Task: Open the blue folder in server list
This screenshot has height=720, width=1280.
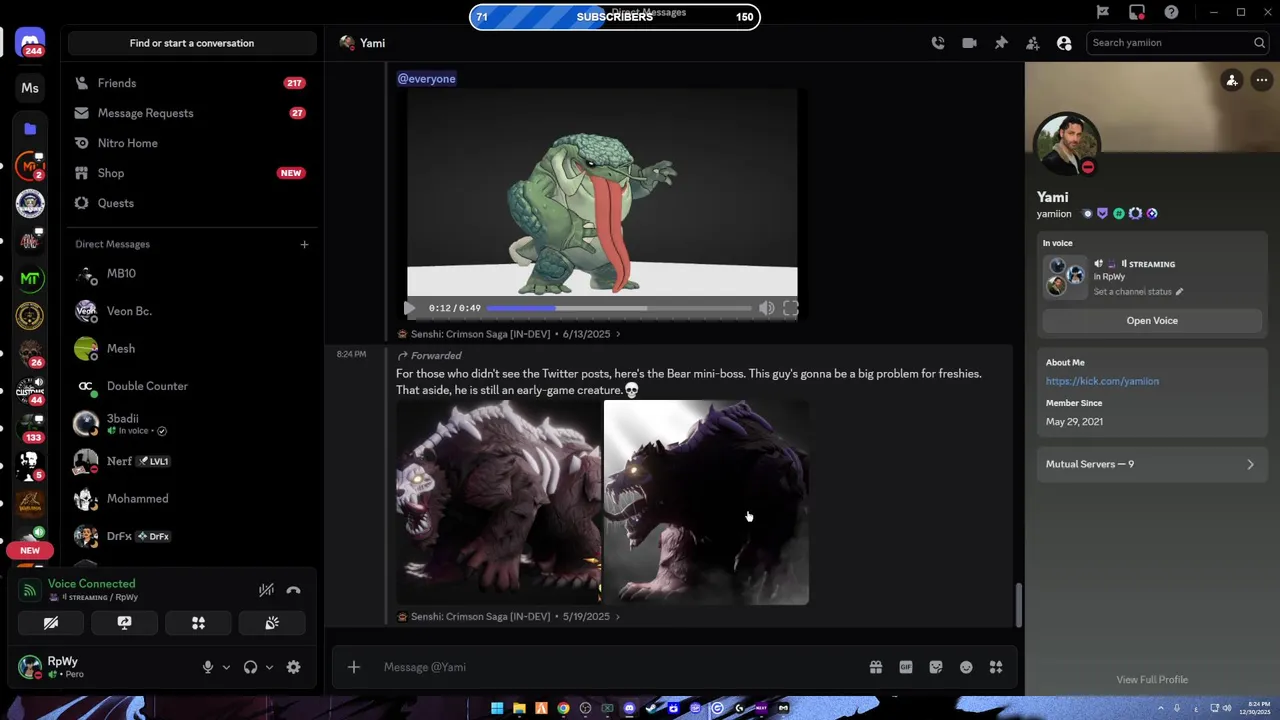Action: click(x=30, y=129)
